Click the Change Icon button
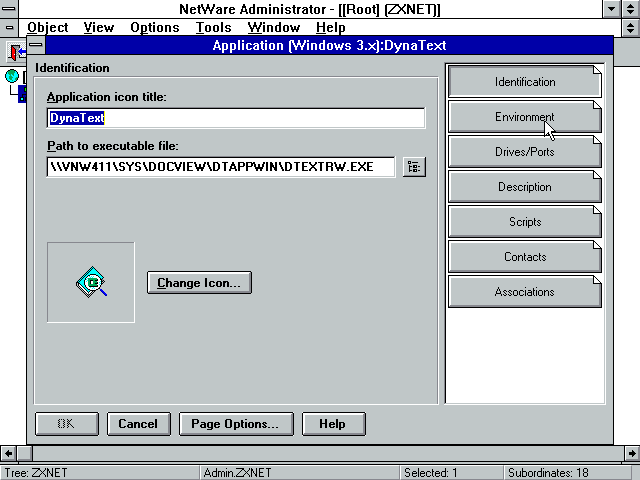The width and height of the screenshot is (640, 480). 199,282
